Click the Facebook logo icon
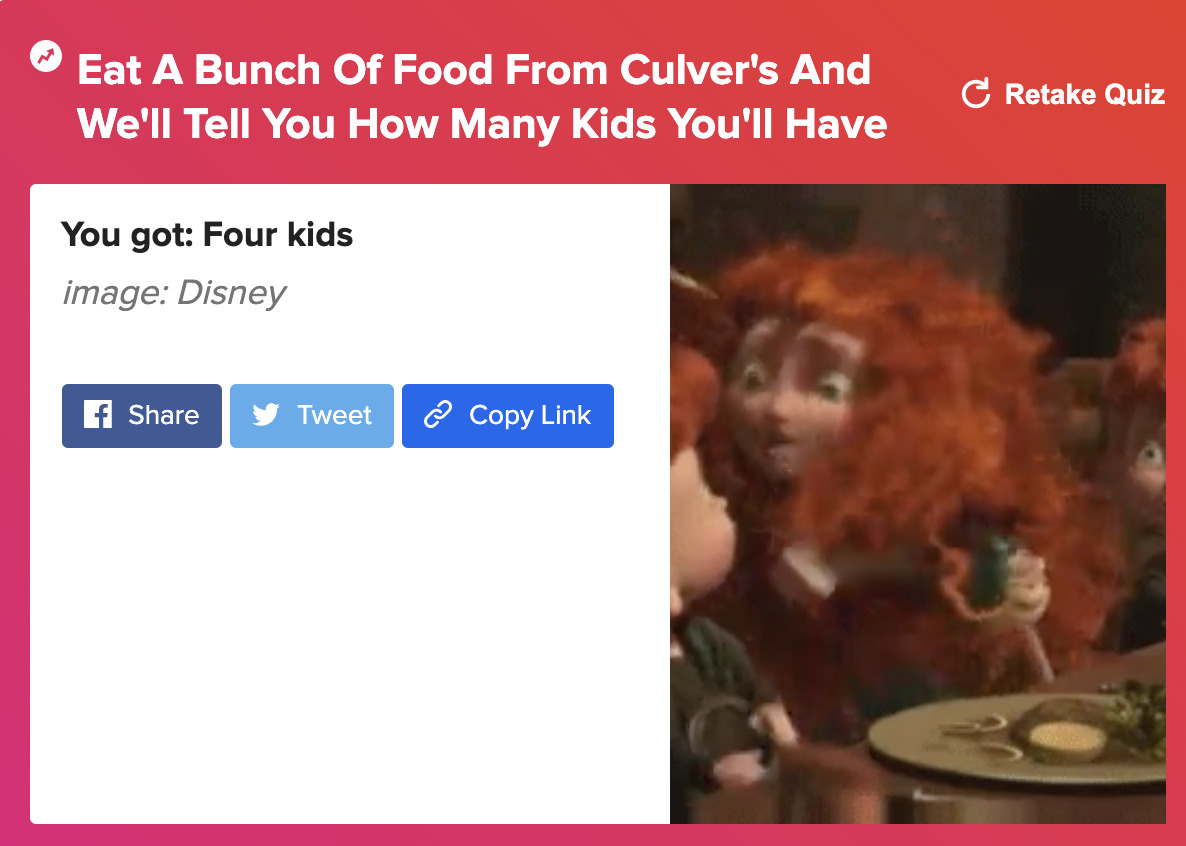The image size is (1186, 846). (98, 415)
